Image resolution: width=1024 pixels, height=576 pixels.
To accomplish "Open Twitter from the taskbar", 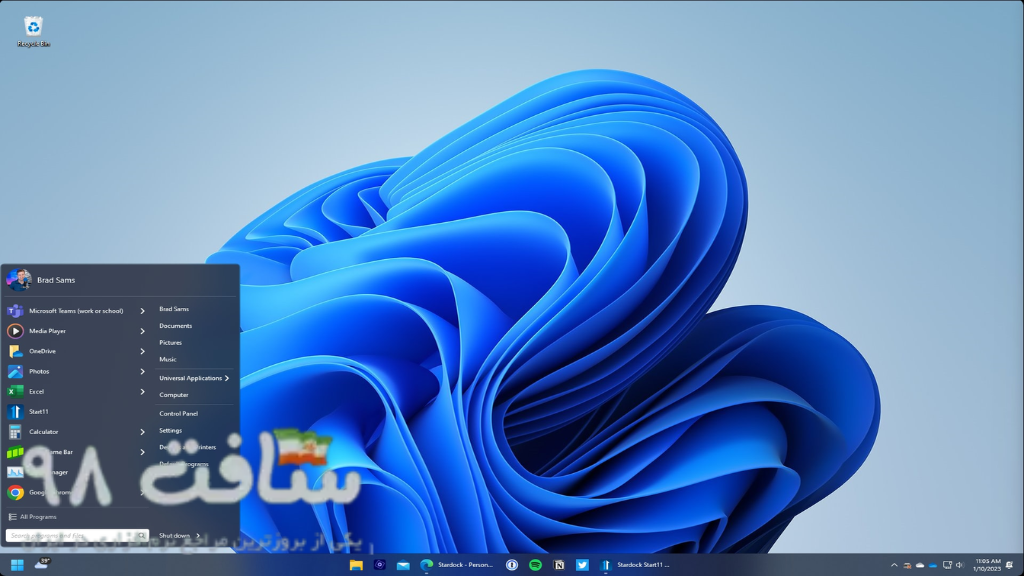I will click(583, 565).
